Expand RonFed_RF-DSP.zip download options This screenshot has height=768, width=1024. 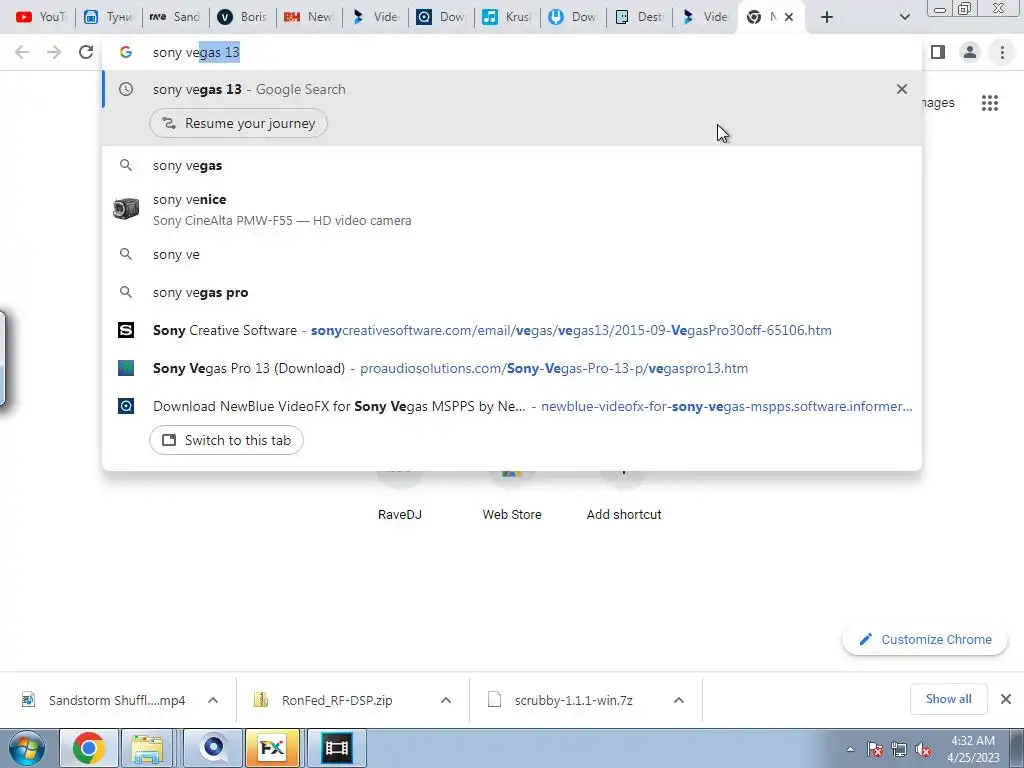pyautogui.click(x=446, y=700)
